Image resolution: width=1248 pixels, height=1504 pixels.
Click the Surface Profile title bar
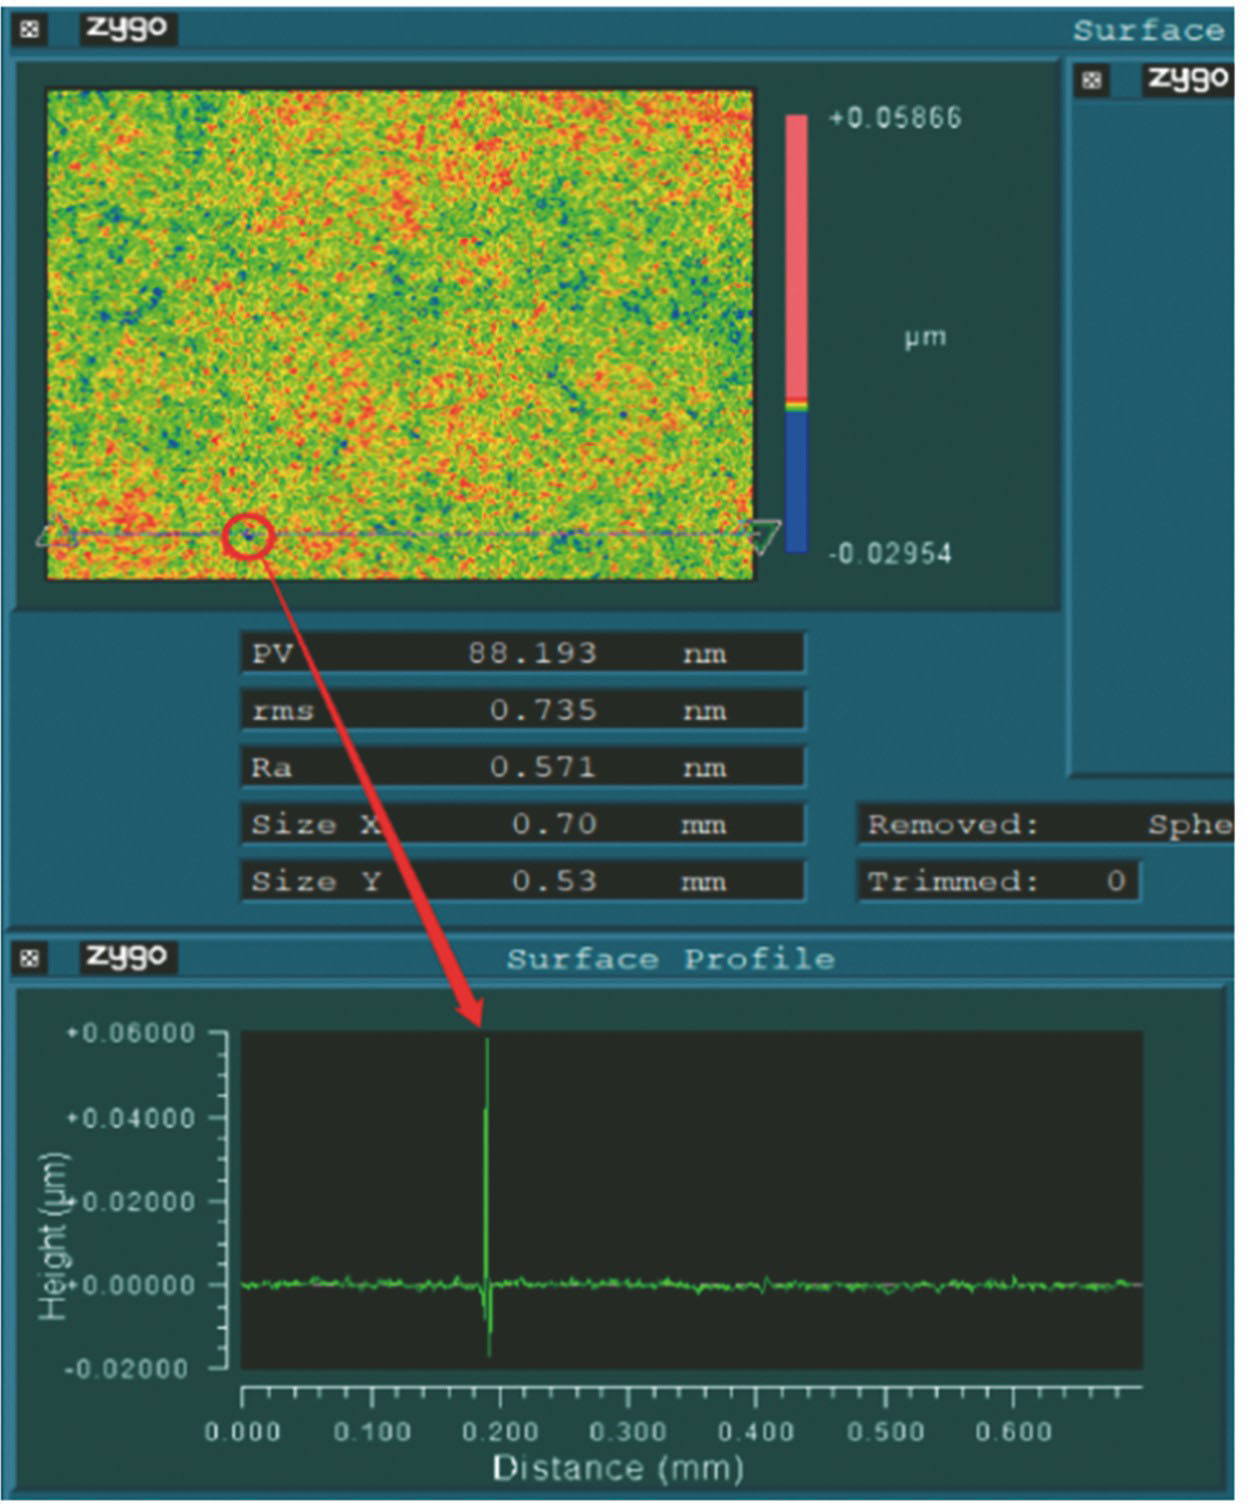pyautogui.click(x=670, y=958)
